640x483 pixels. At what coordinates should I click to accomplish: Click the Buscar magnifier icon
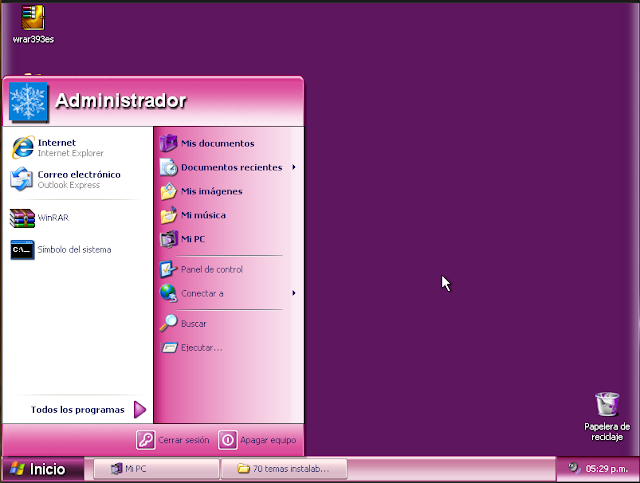pyautogui.click(x=168, y=323)
